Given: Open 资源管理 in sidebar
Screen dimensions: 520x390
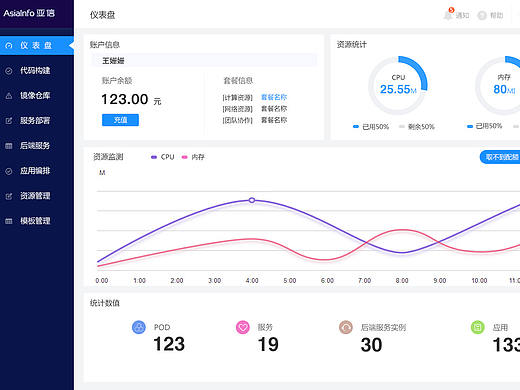Looking at the screenshot, I should pos(35,196).
